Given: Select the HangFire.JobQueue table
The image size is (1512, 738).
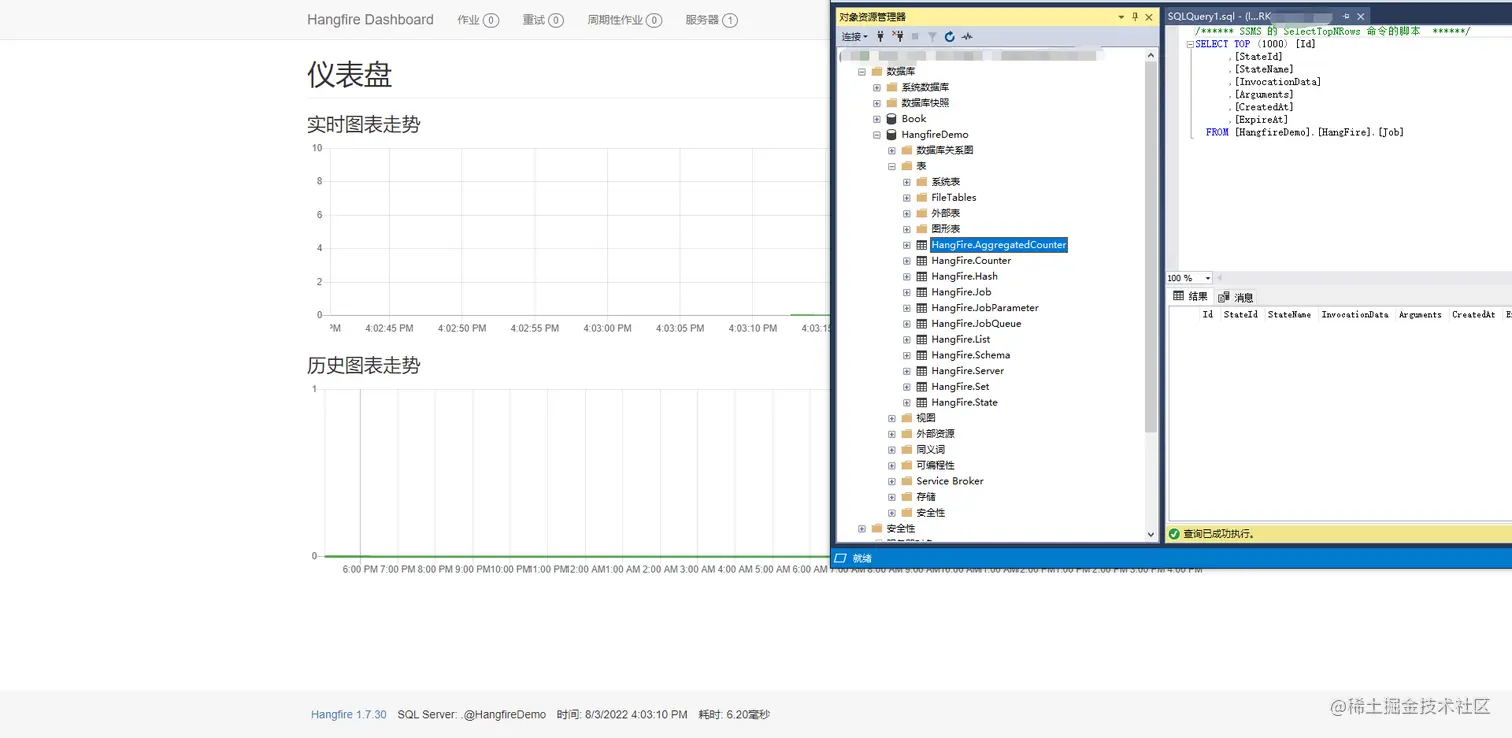Looking at the screenshot, I should pyautogui.click(x=976, y=324).
